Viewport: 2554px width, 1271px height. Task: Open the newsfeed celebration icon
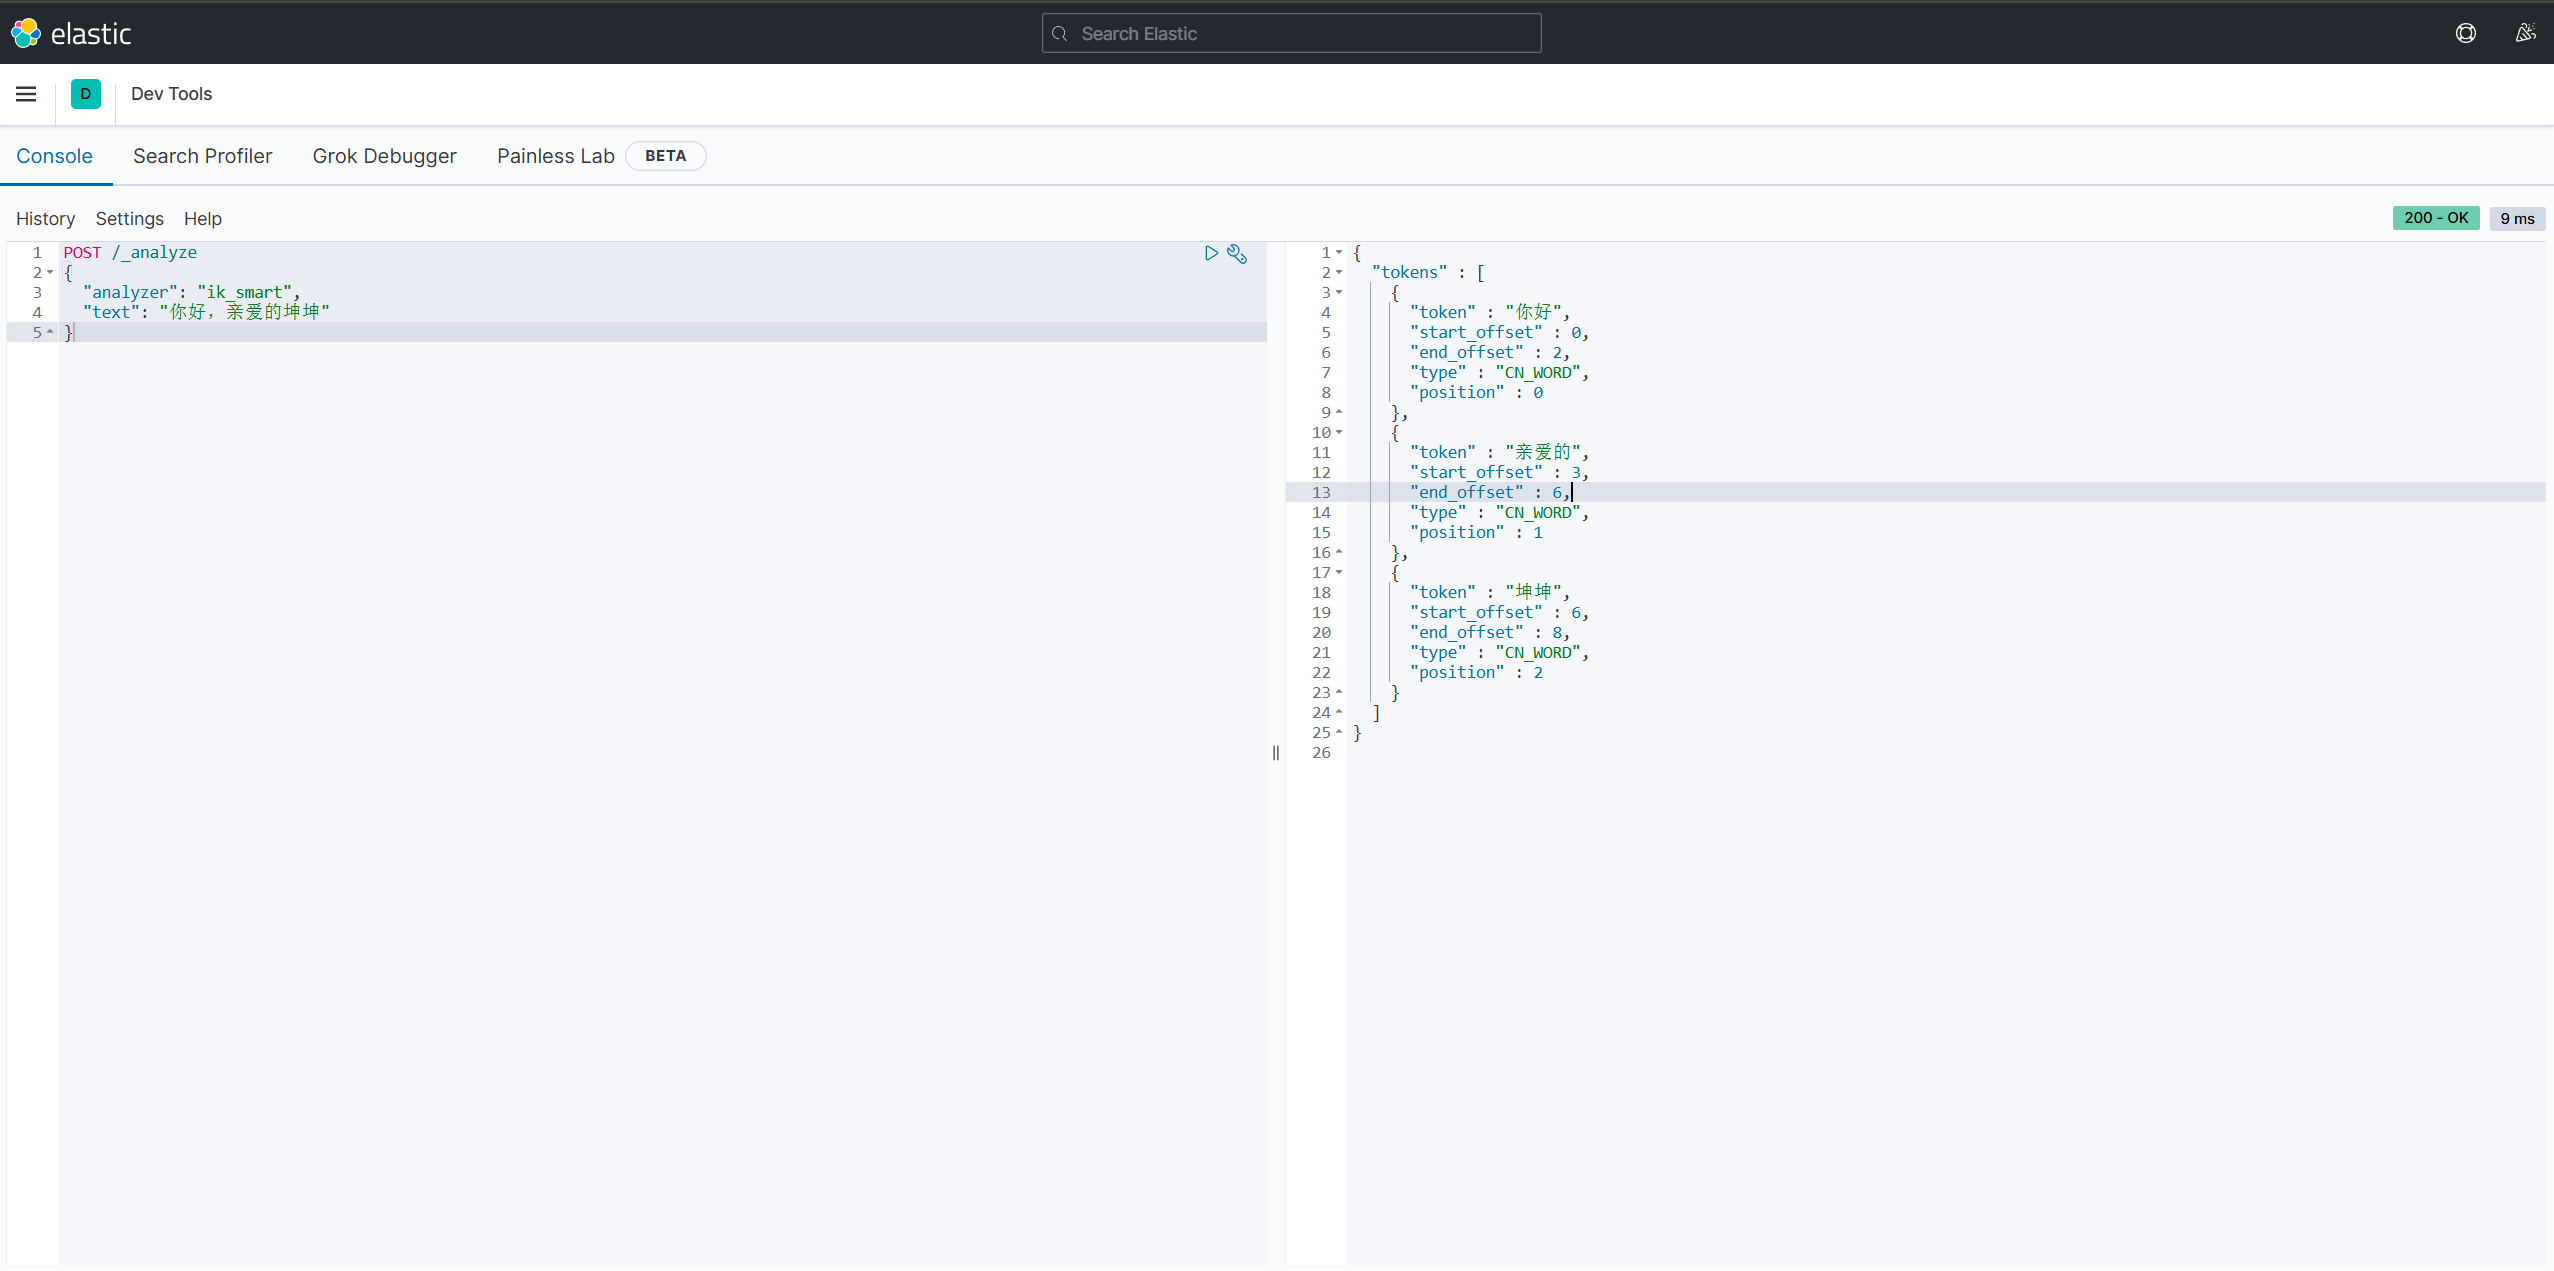[x=2525, y=33]
